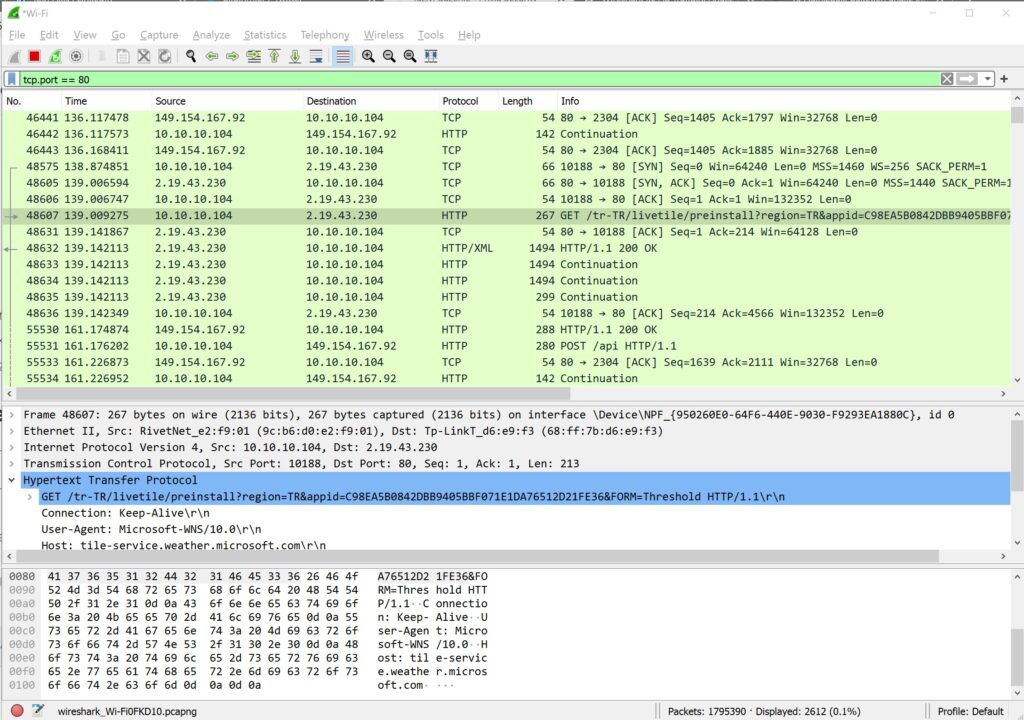Select packet 48605 SYN, ACK row
1024x720 pixels.
pos(506,182)
